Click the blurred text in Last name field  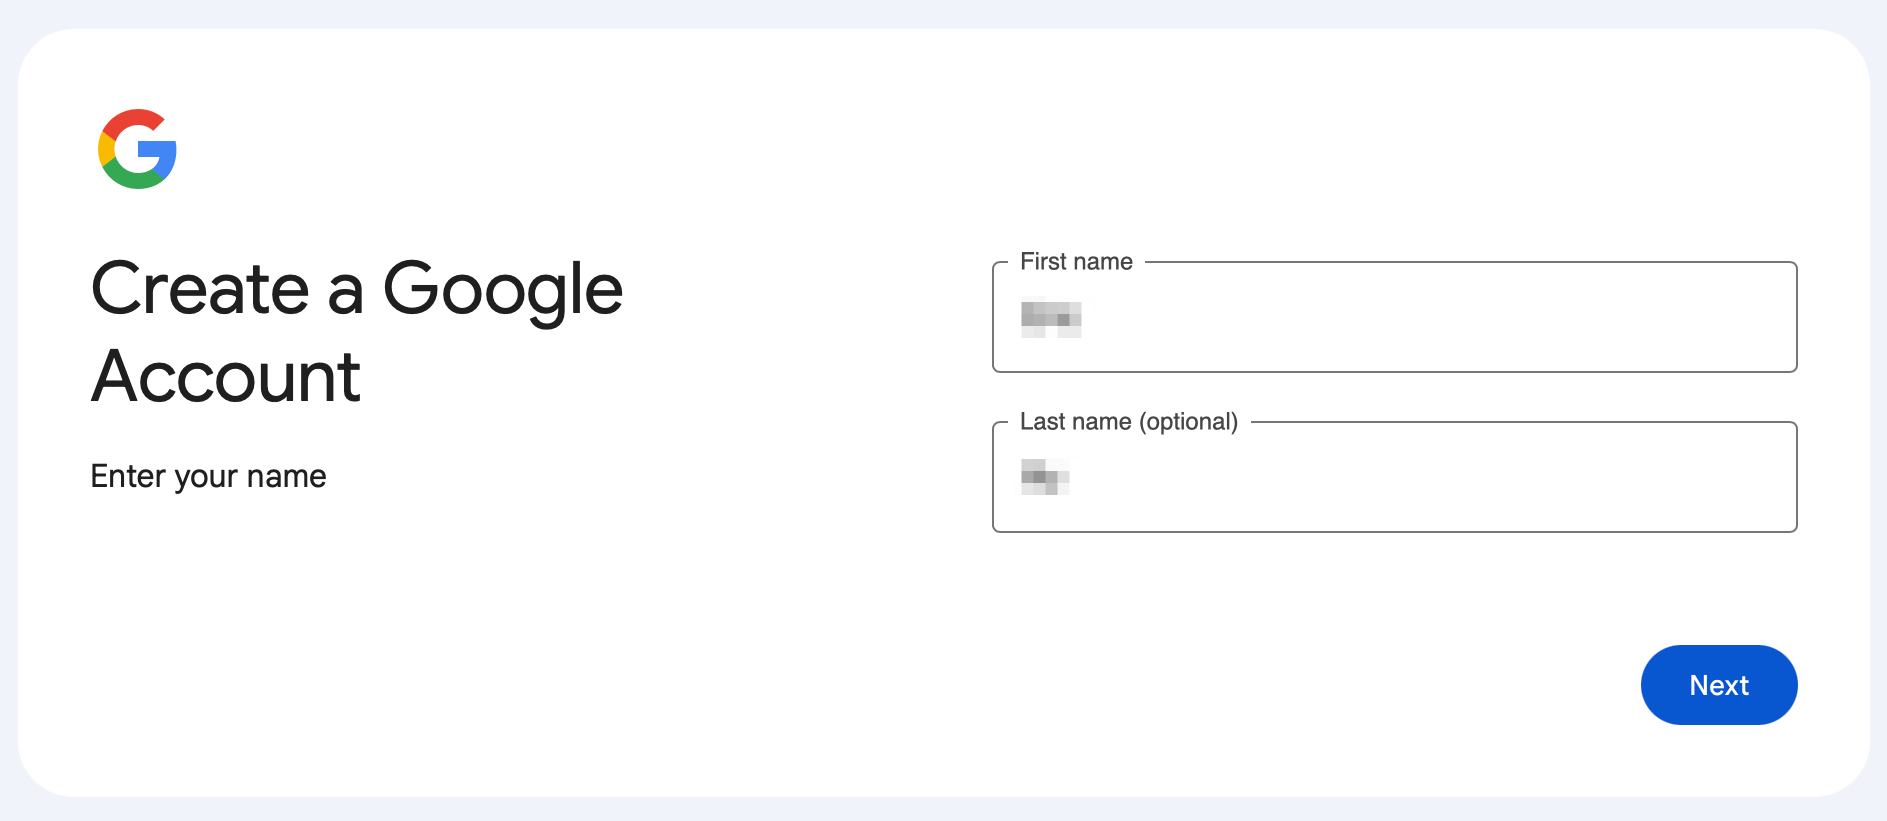[x=1045, y=476]
